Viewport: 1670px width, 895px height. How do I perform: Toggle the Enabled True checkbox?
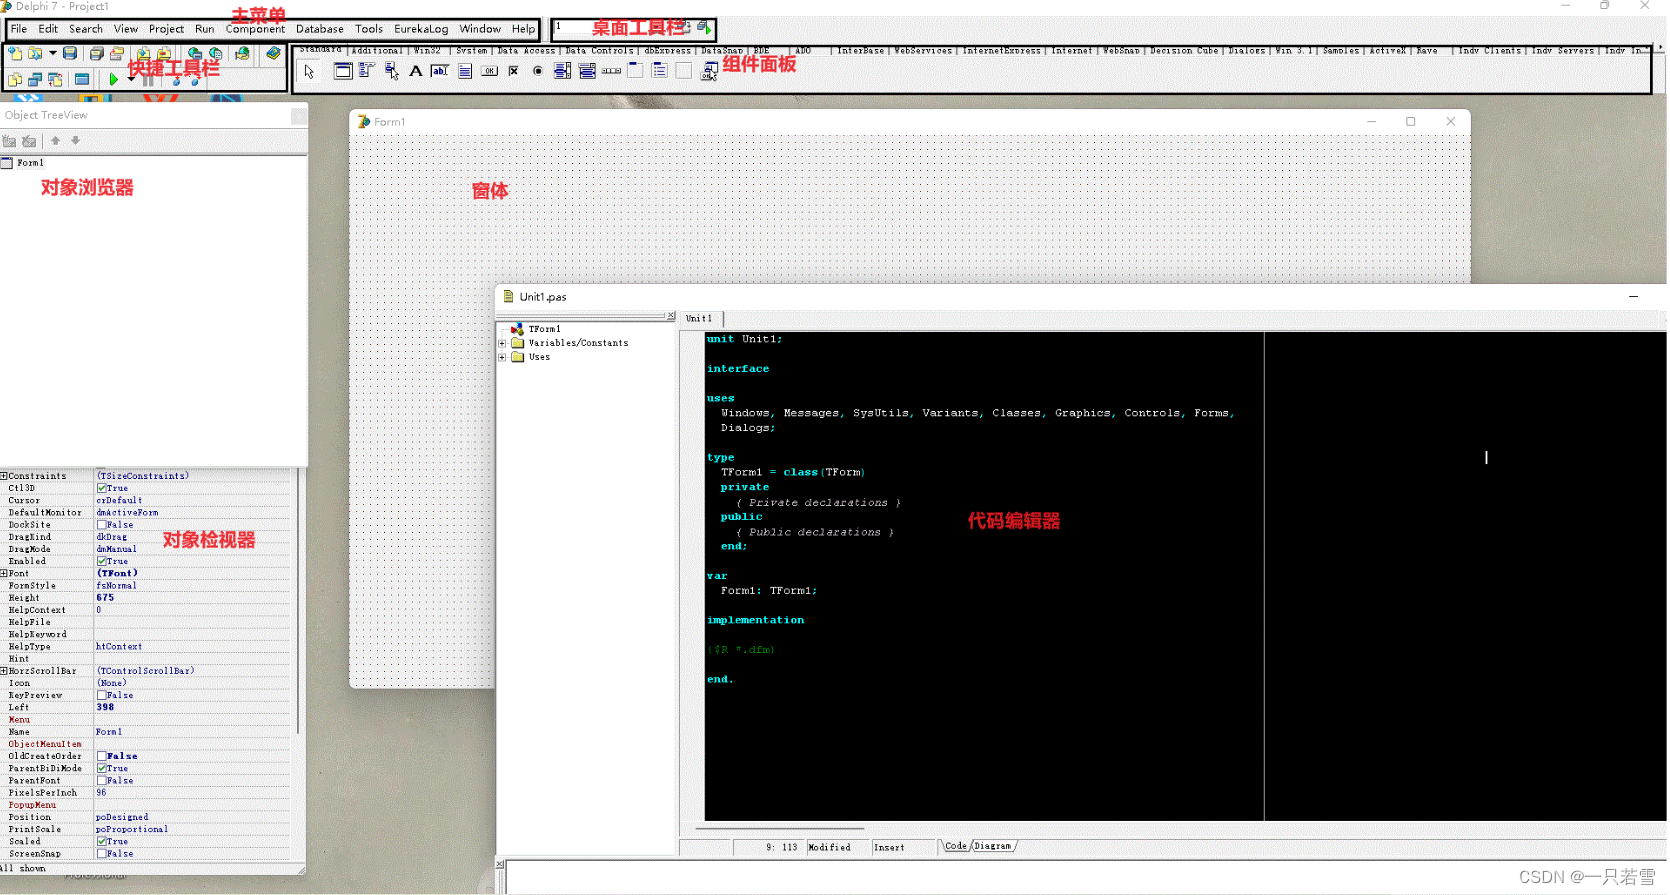click(x=102, y=562)
